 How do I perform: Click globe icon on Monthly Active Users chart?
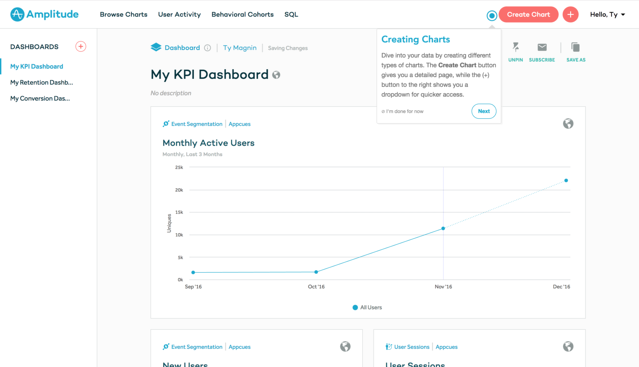568,123
